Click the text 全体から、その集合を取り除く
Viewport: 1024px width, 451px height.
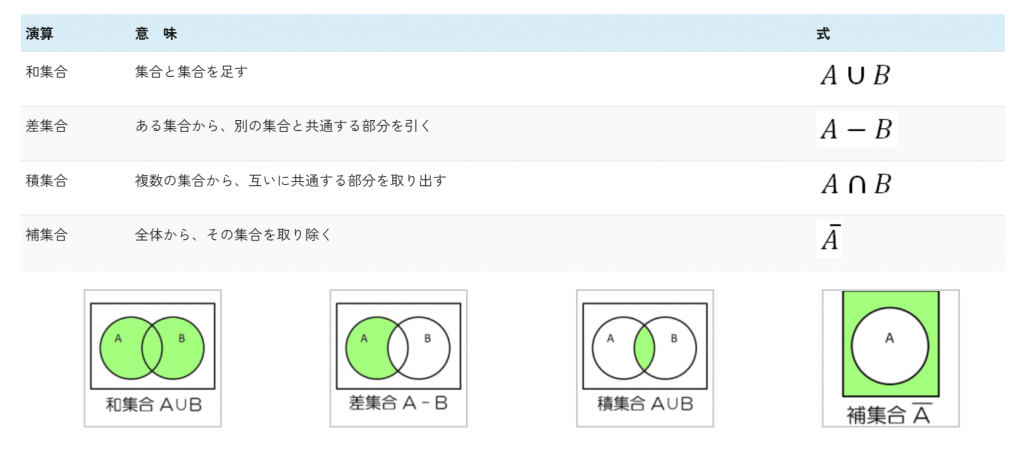click(233, 235)
